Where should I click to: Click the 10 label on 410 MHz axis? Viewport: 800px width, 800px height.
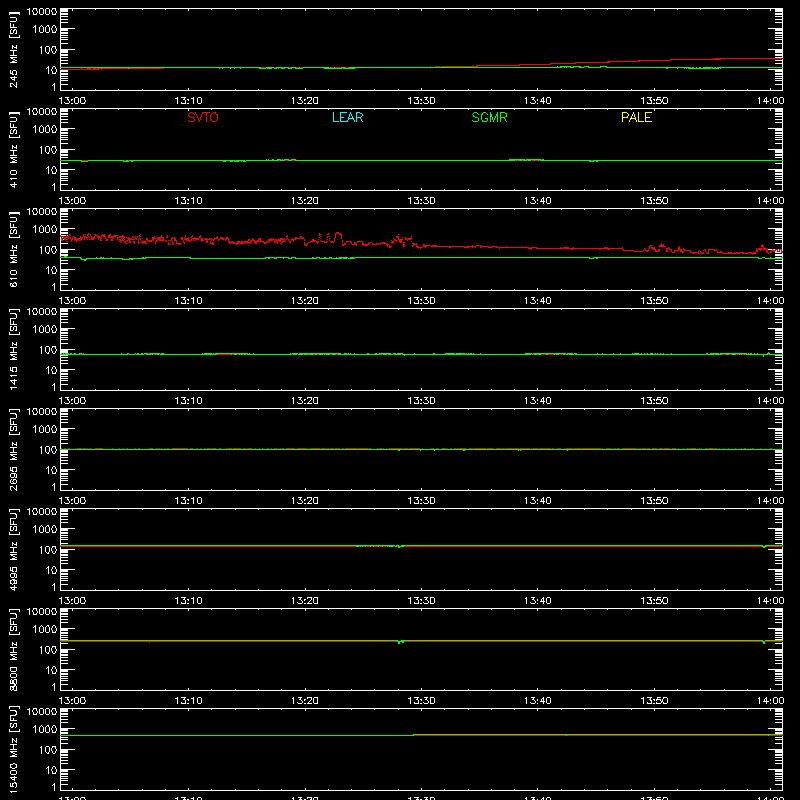51,170
